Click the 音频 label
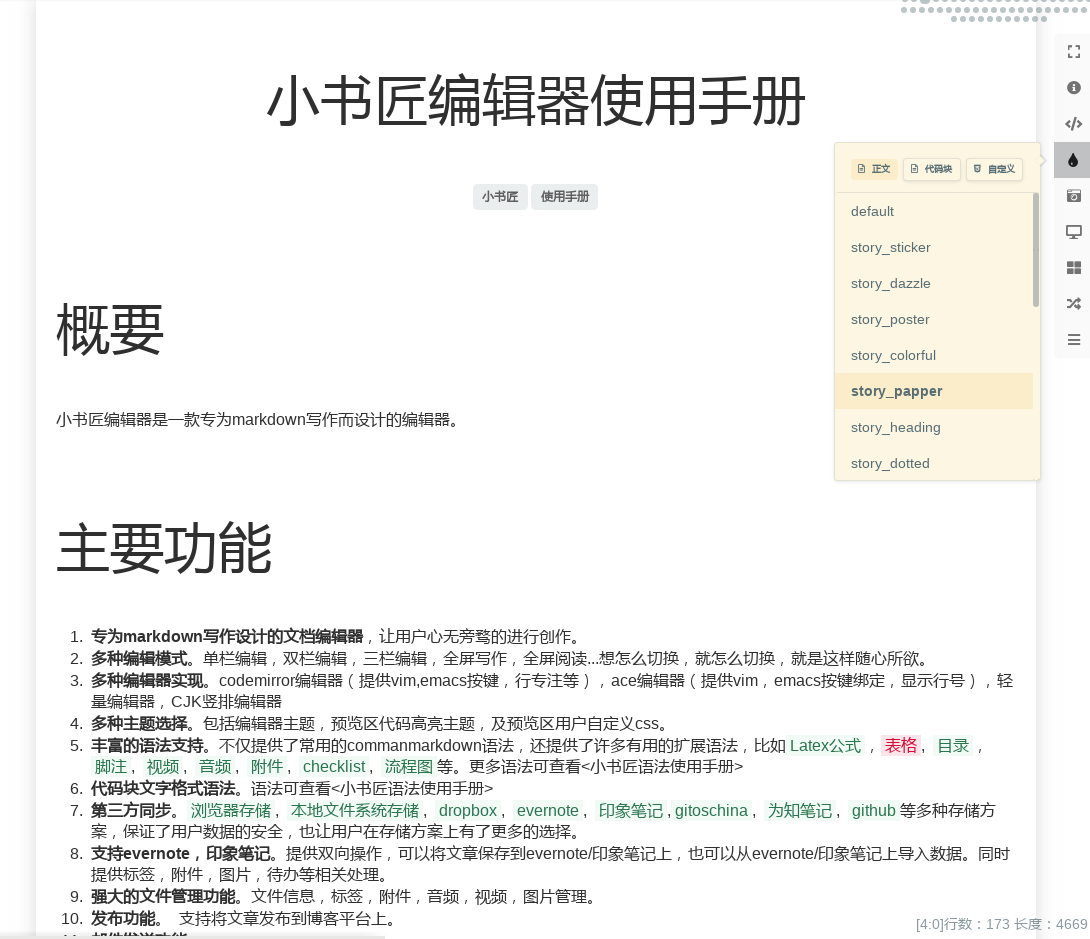Viewport: 1090px width, 939px height. pos(215,767)
